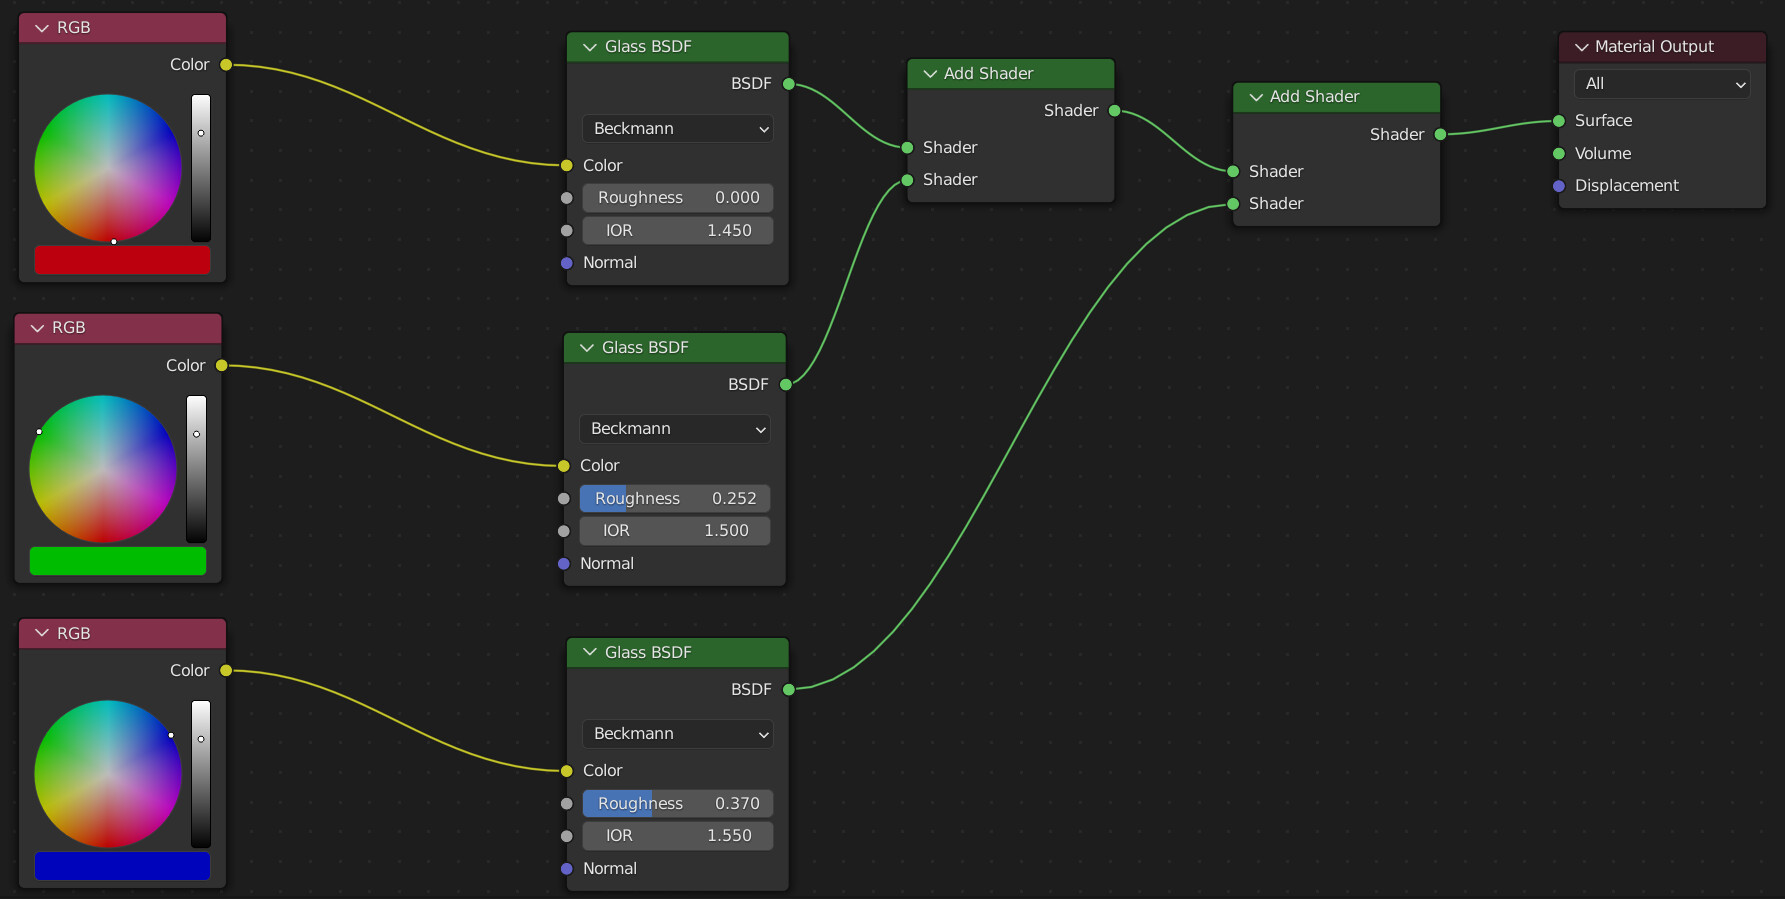Collapse the Add Shader node wired to Surface
Image resolution: width=1785 pixels, height=899 pixels.
pyautogui.click(x=1256, y=97)
